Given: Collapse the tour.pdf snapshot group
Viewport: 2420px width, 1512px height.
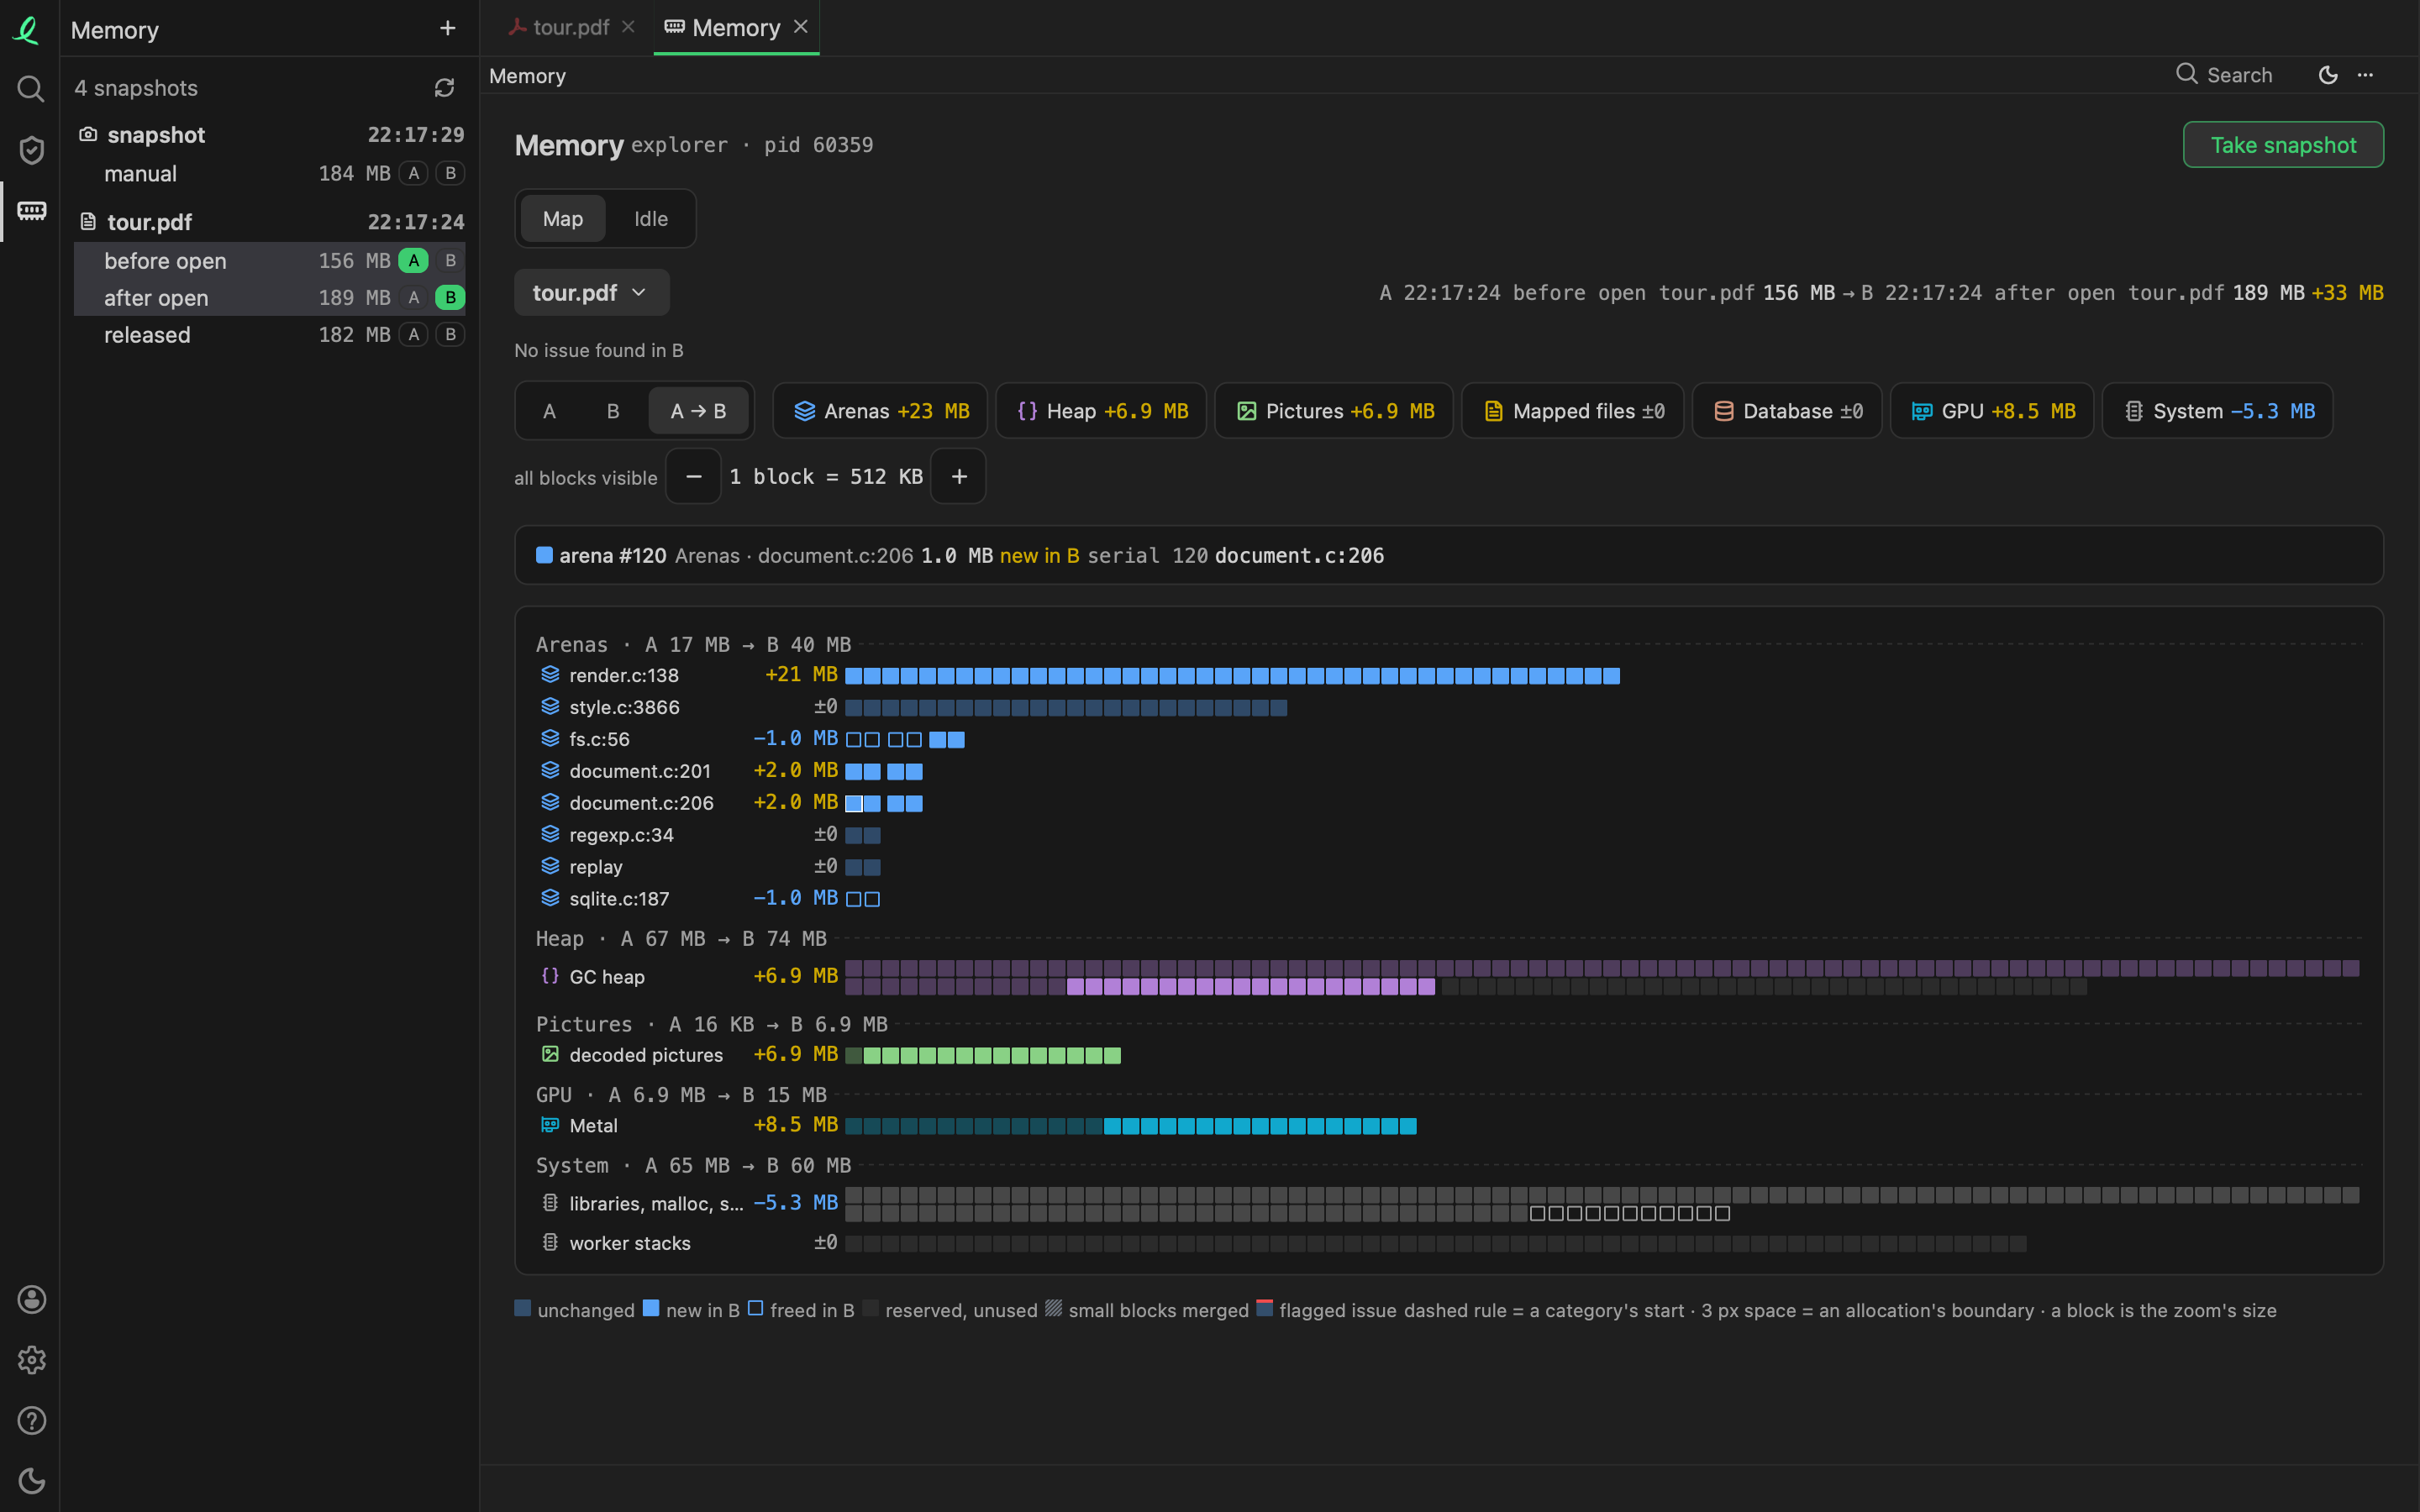Looking at the screenshot, I should (x=270, y=222).
